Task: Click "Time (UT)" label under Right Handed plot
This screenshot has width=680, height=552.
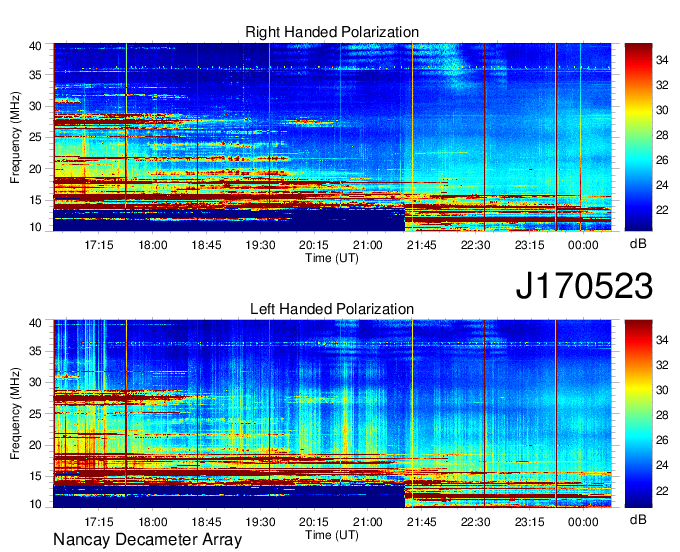Action: click(332, 258)
